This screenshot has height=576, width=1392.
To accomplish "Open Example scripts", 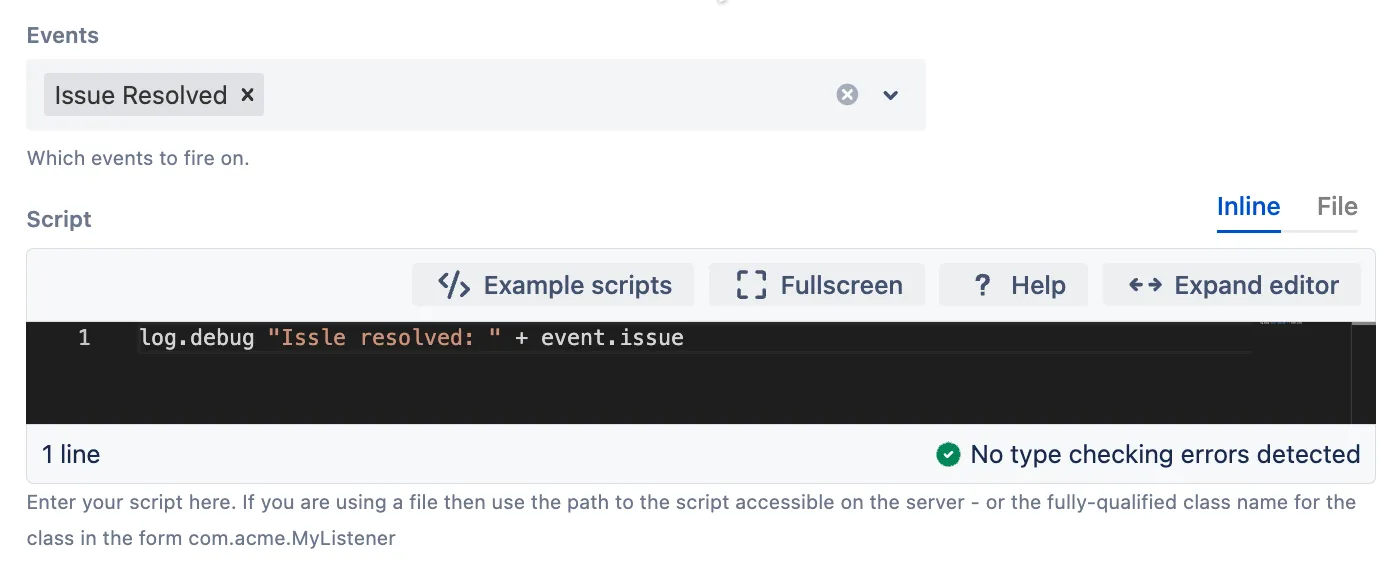I will pos(554,285).
